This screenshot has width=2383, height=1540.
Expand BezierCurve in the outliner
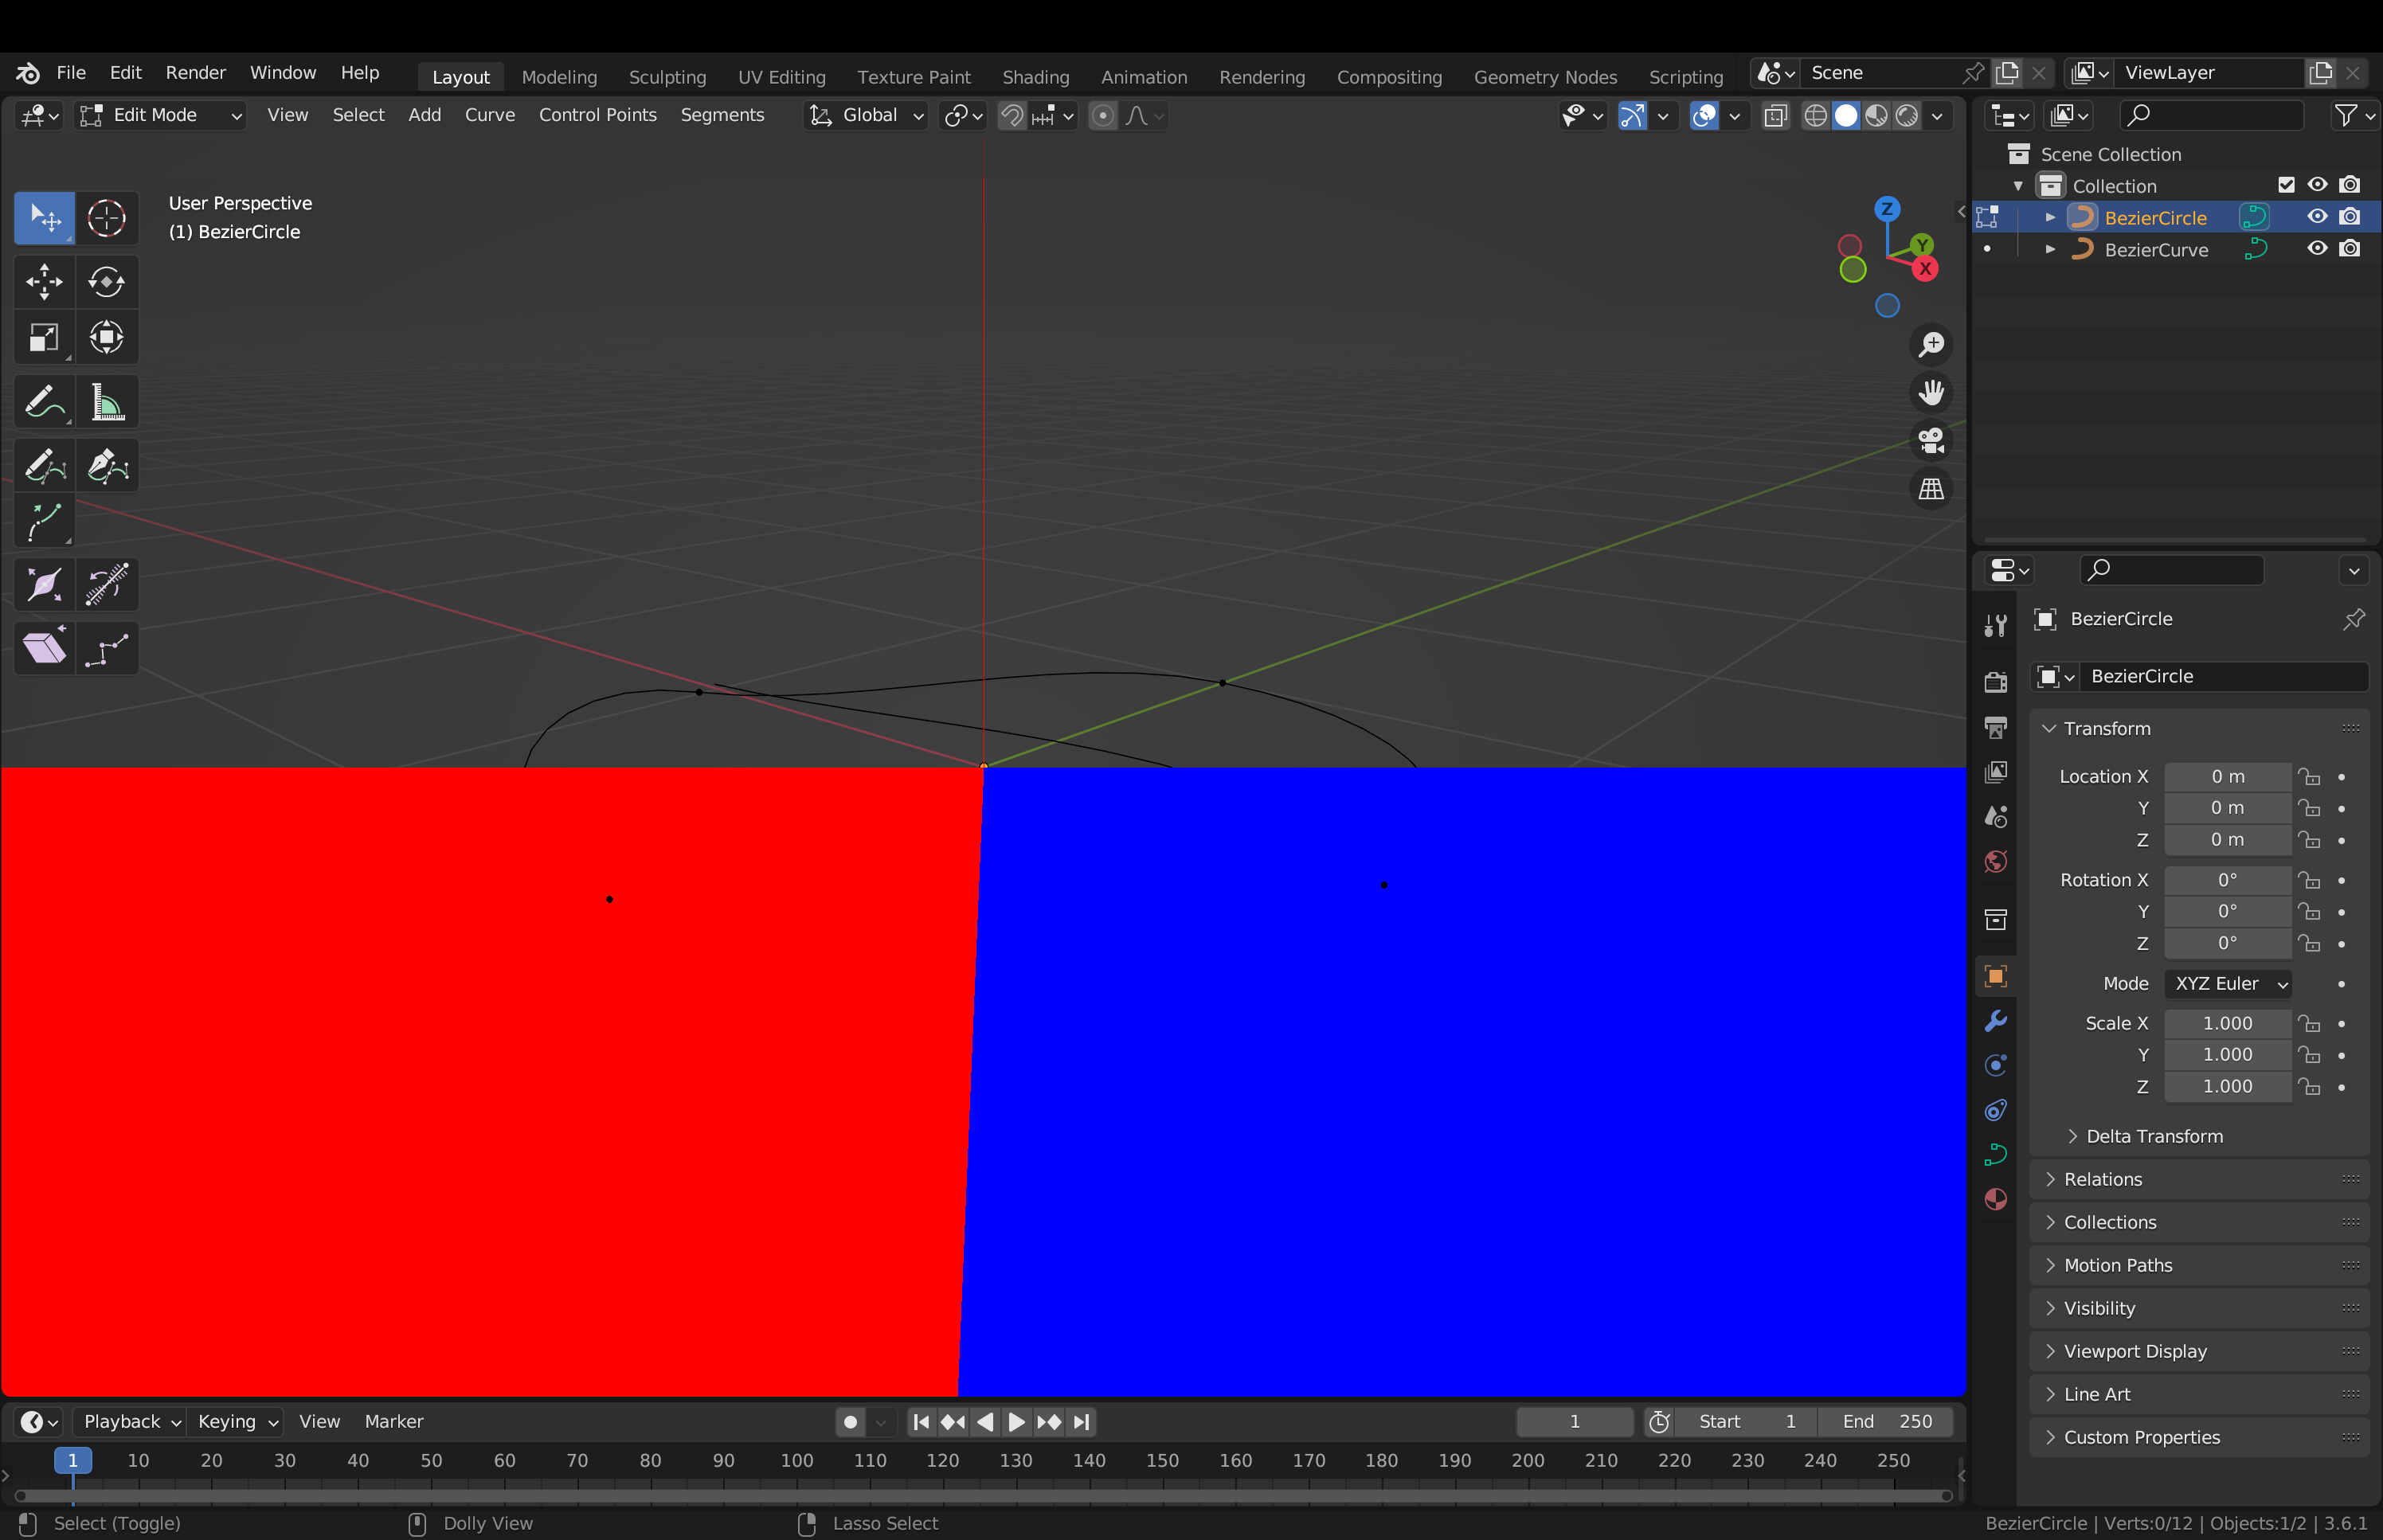coord(2050,249)
